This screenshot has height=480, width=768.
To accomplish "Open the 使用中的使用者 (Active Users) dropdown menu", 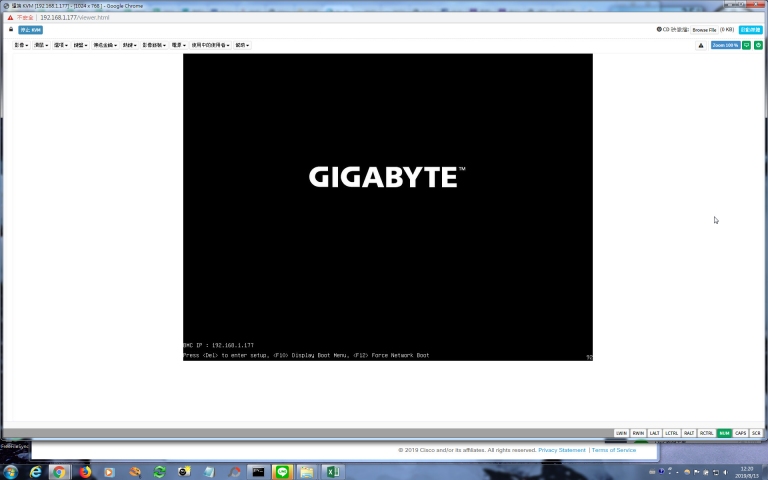I will pyautogui.click(x=211, y=45).
